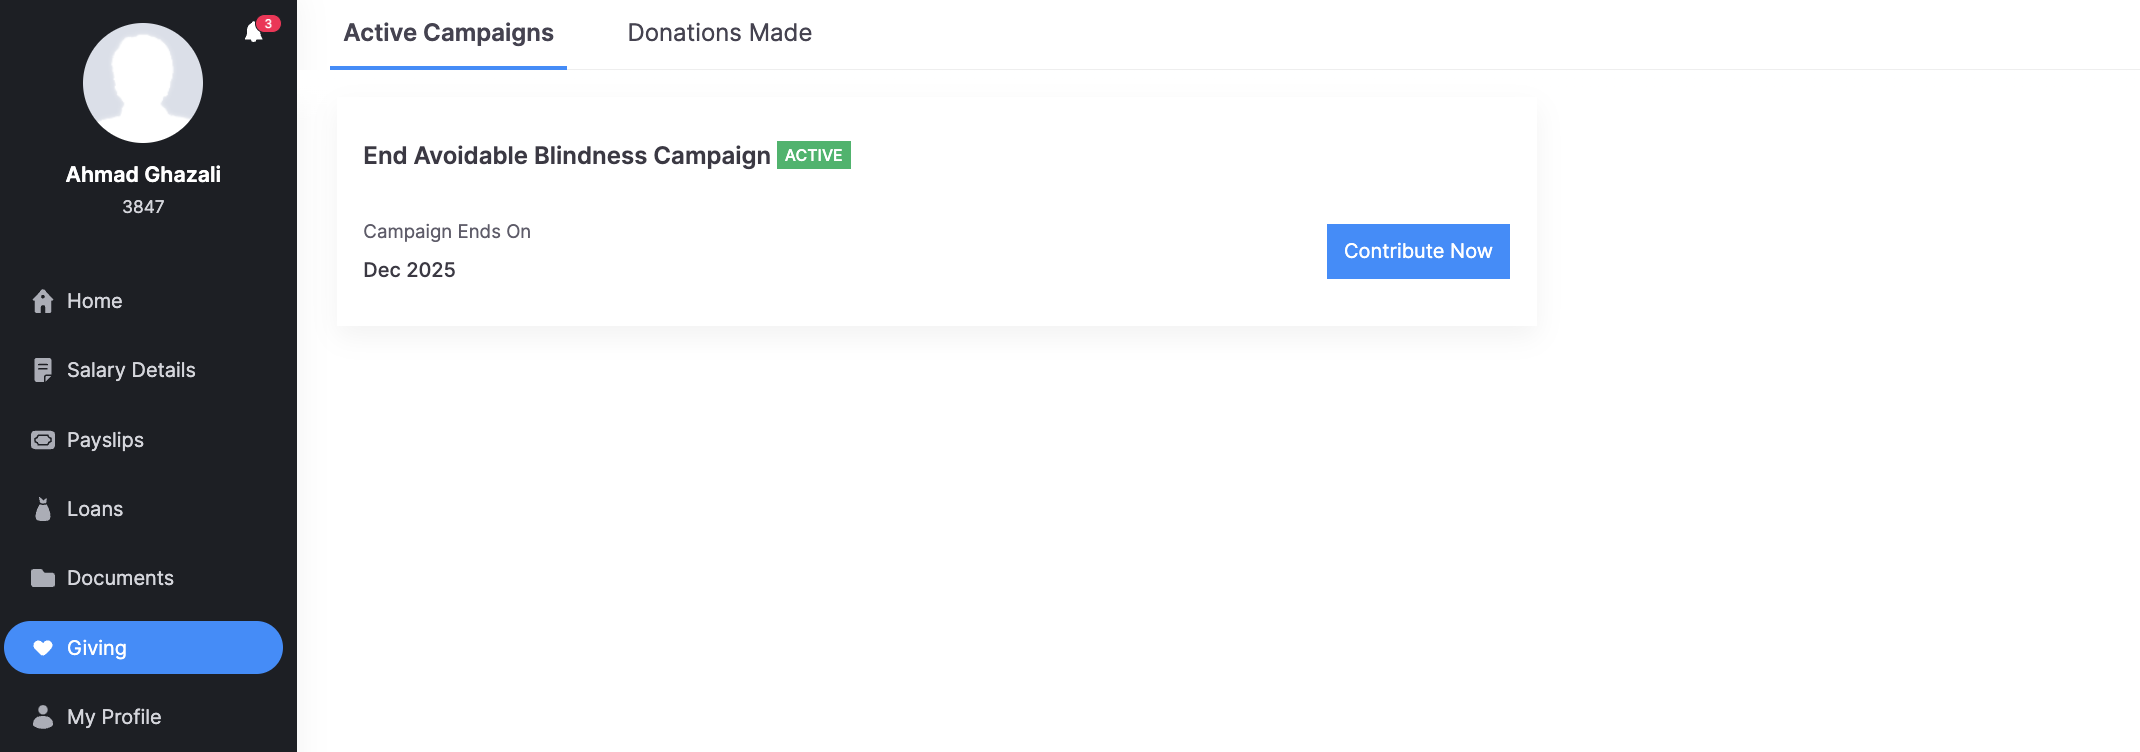Select Documents in the sidebar

[120, 578]
